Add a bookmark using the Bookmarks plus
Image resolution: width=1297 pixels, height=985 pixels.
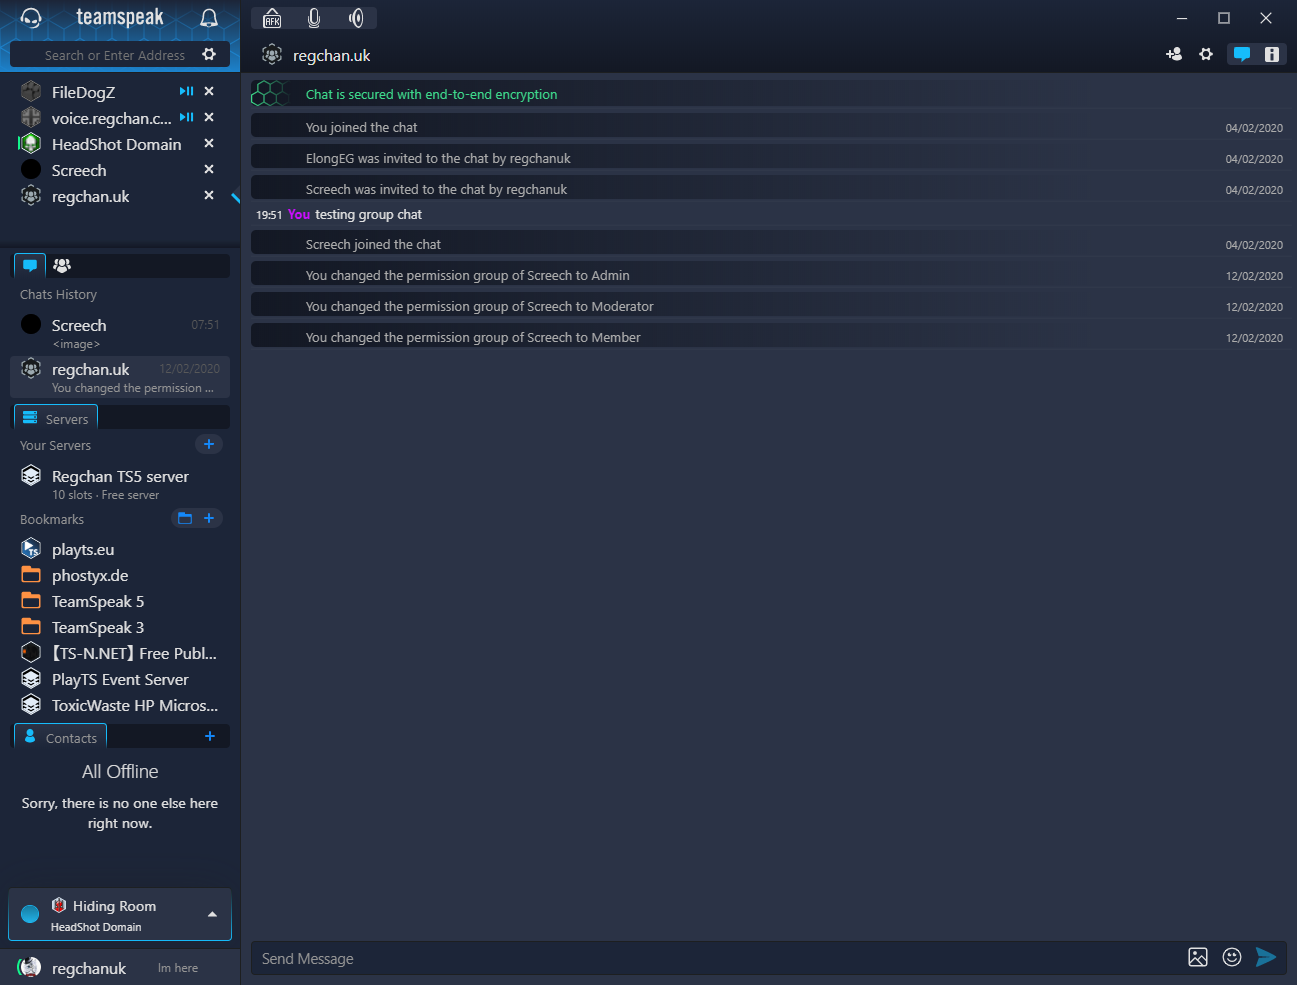click(209, 518)
